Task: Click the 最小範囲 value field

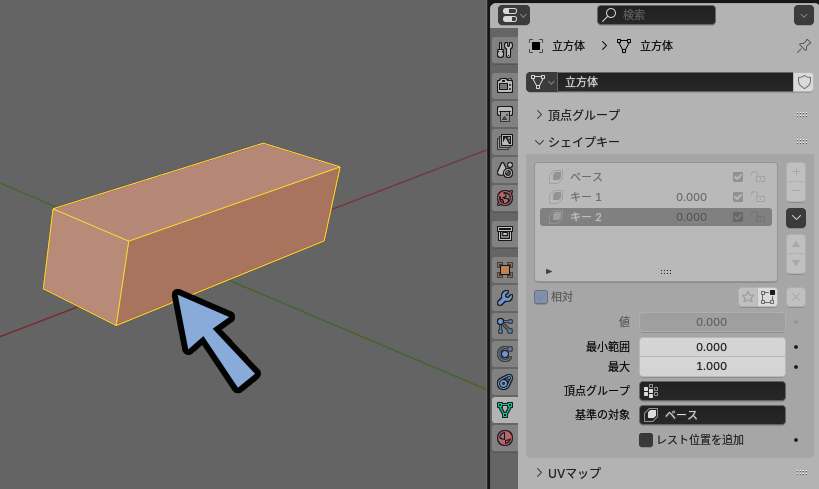Action: 712,347
